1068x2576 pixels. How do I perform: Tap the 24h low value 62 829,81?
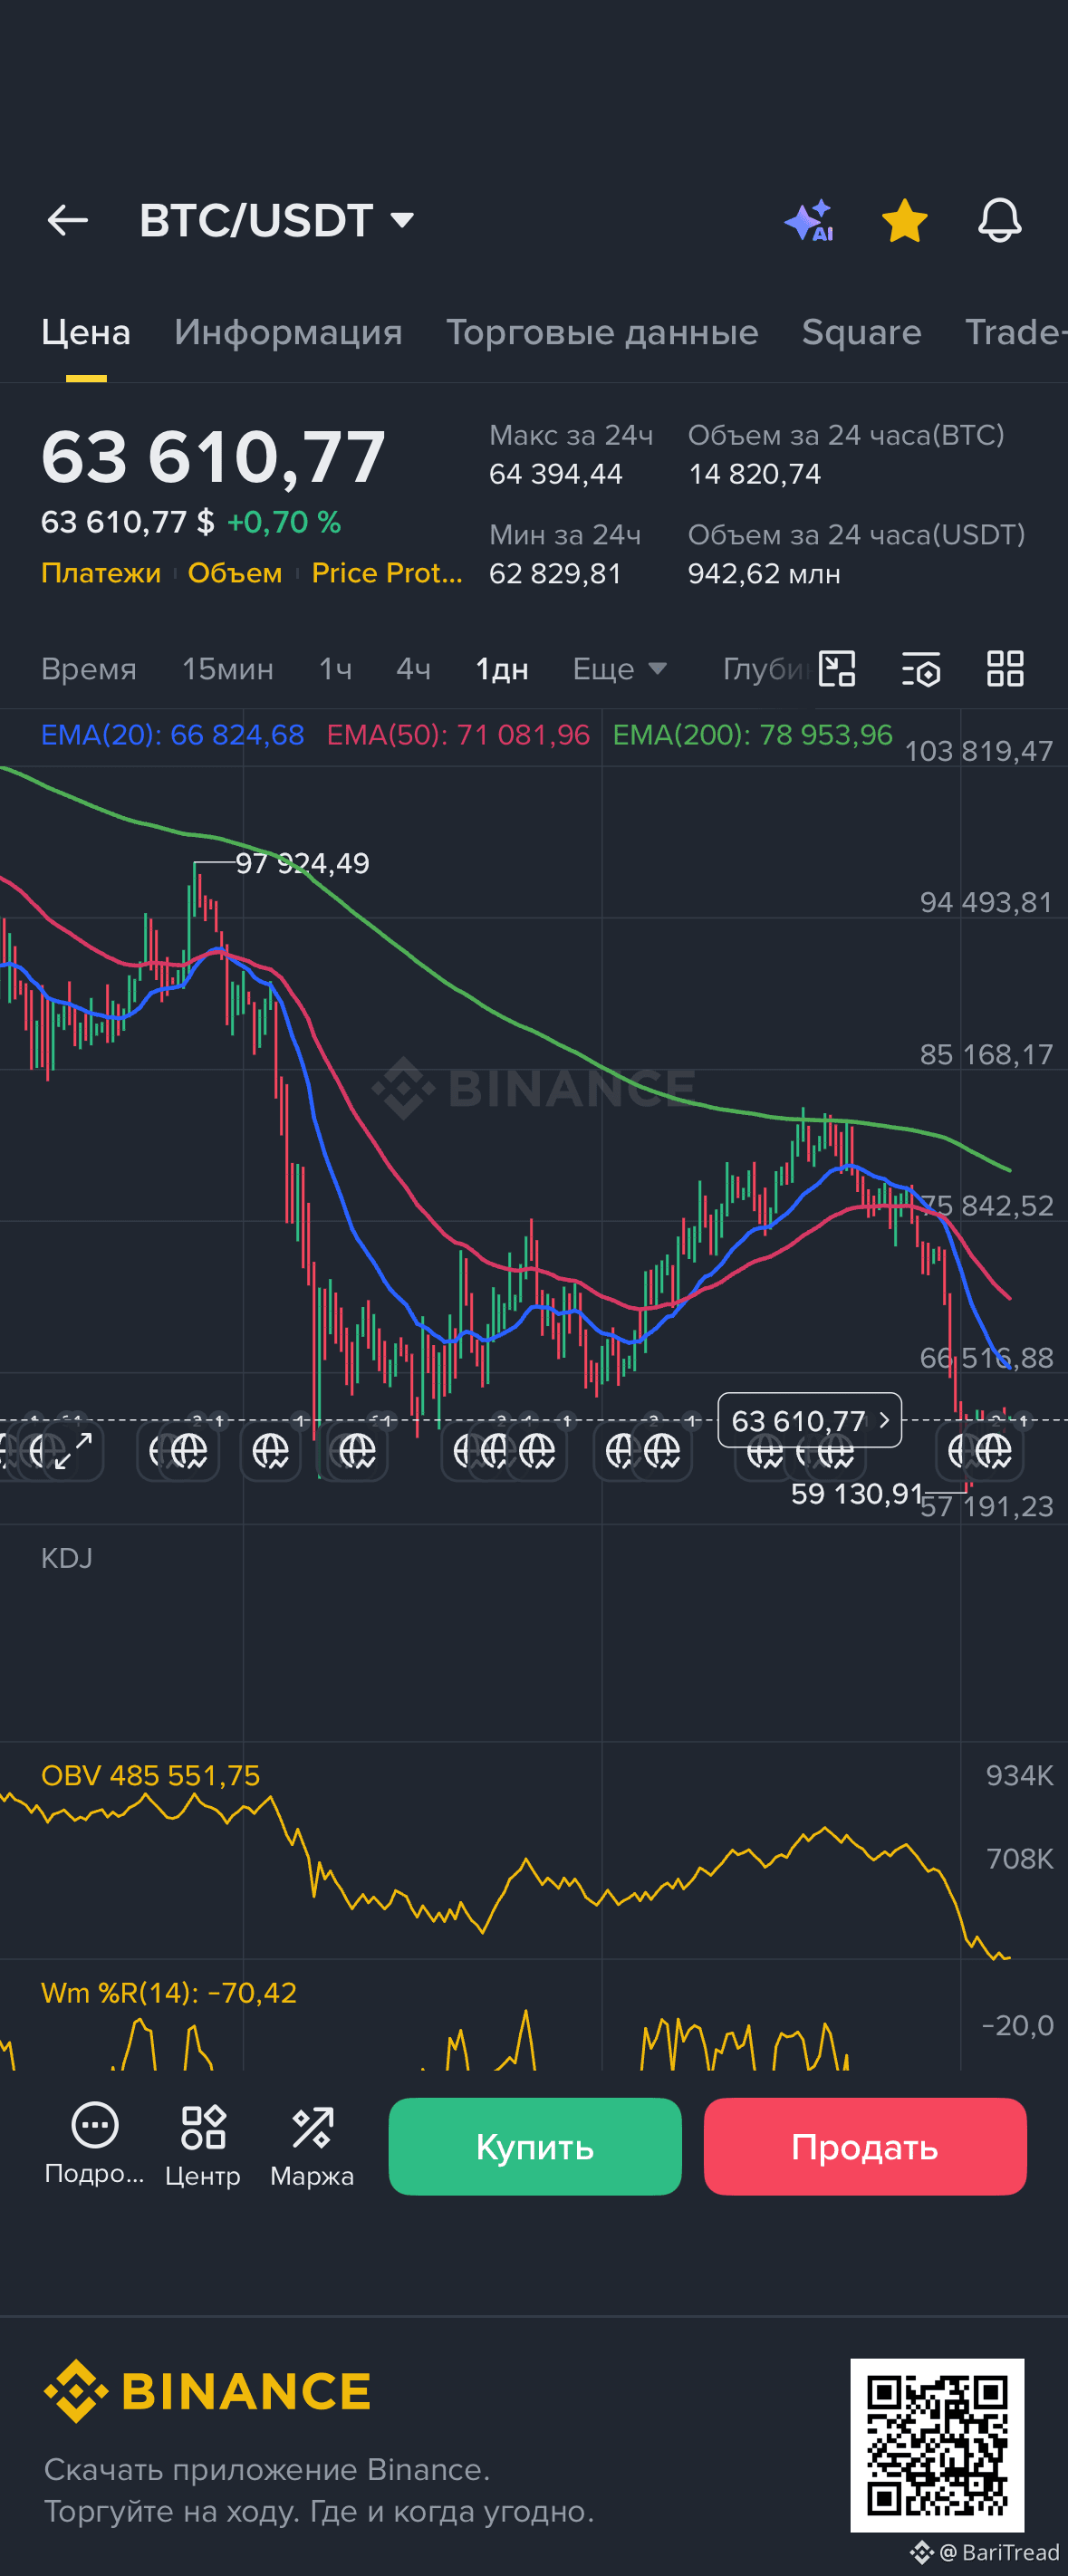(x=555, y=574)
